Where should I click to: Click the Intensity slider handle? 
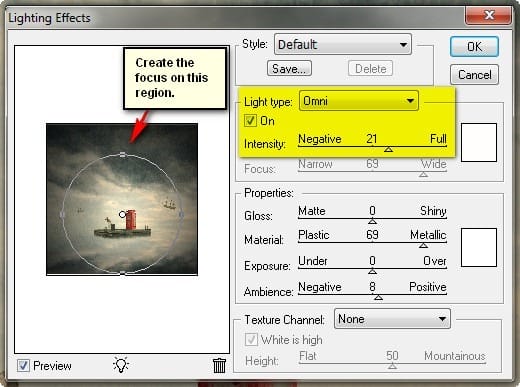click(388, 150)
